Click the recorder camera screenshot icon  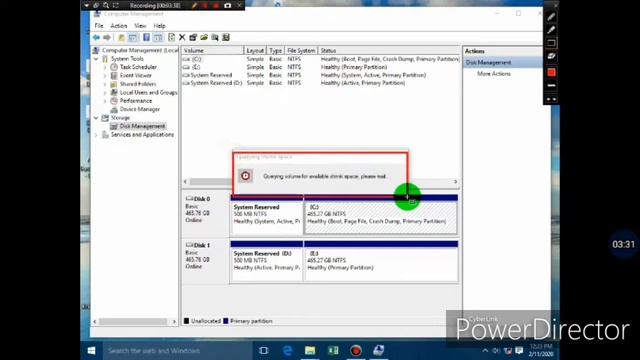(228, 5)
